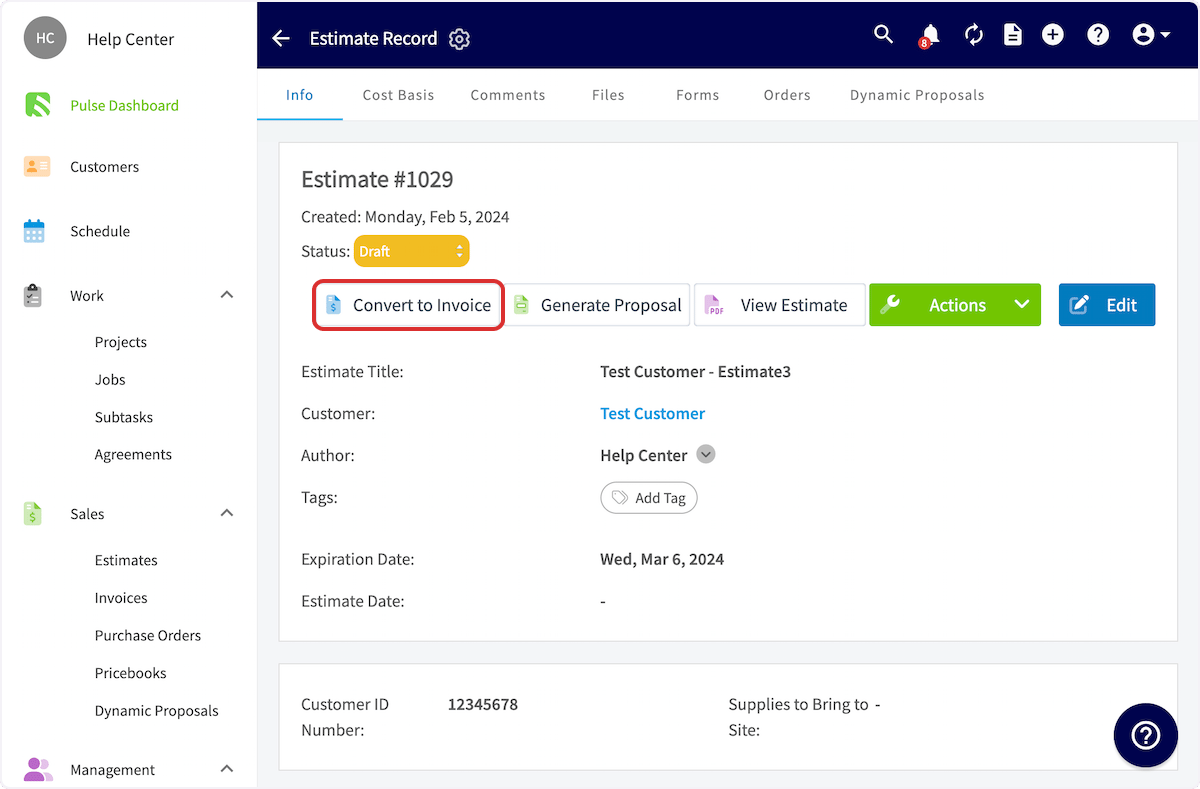Open Jobs under Work
Viewport: 1200px width, 789px height.
[110, 380]
